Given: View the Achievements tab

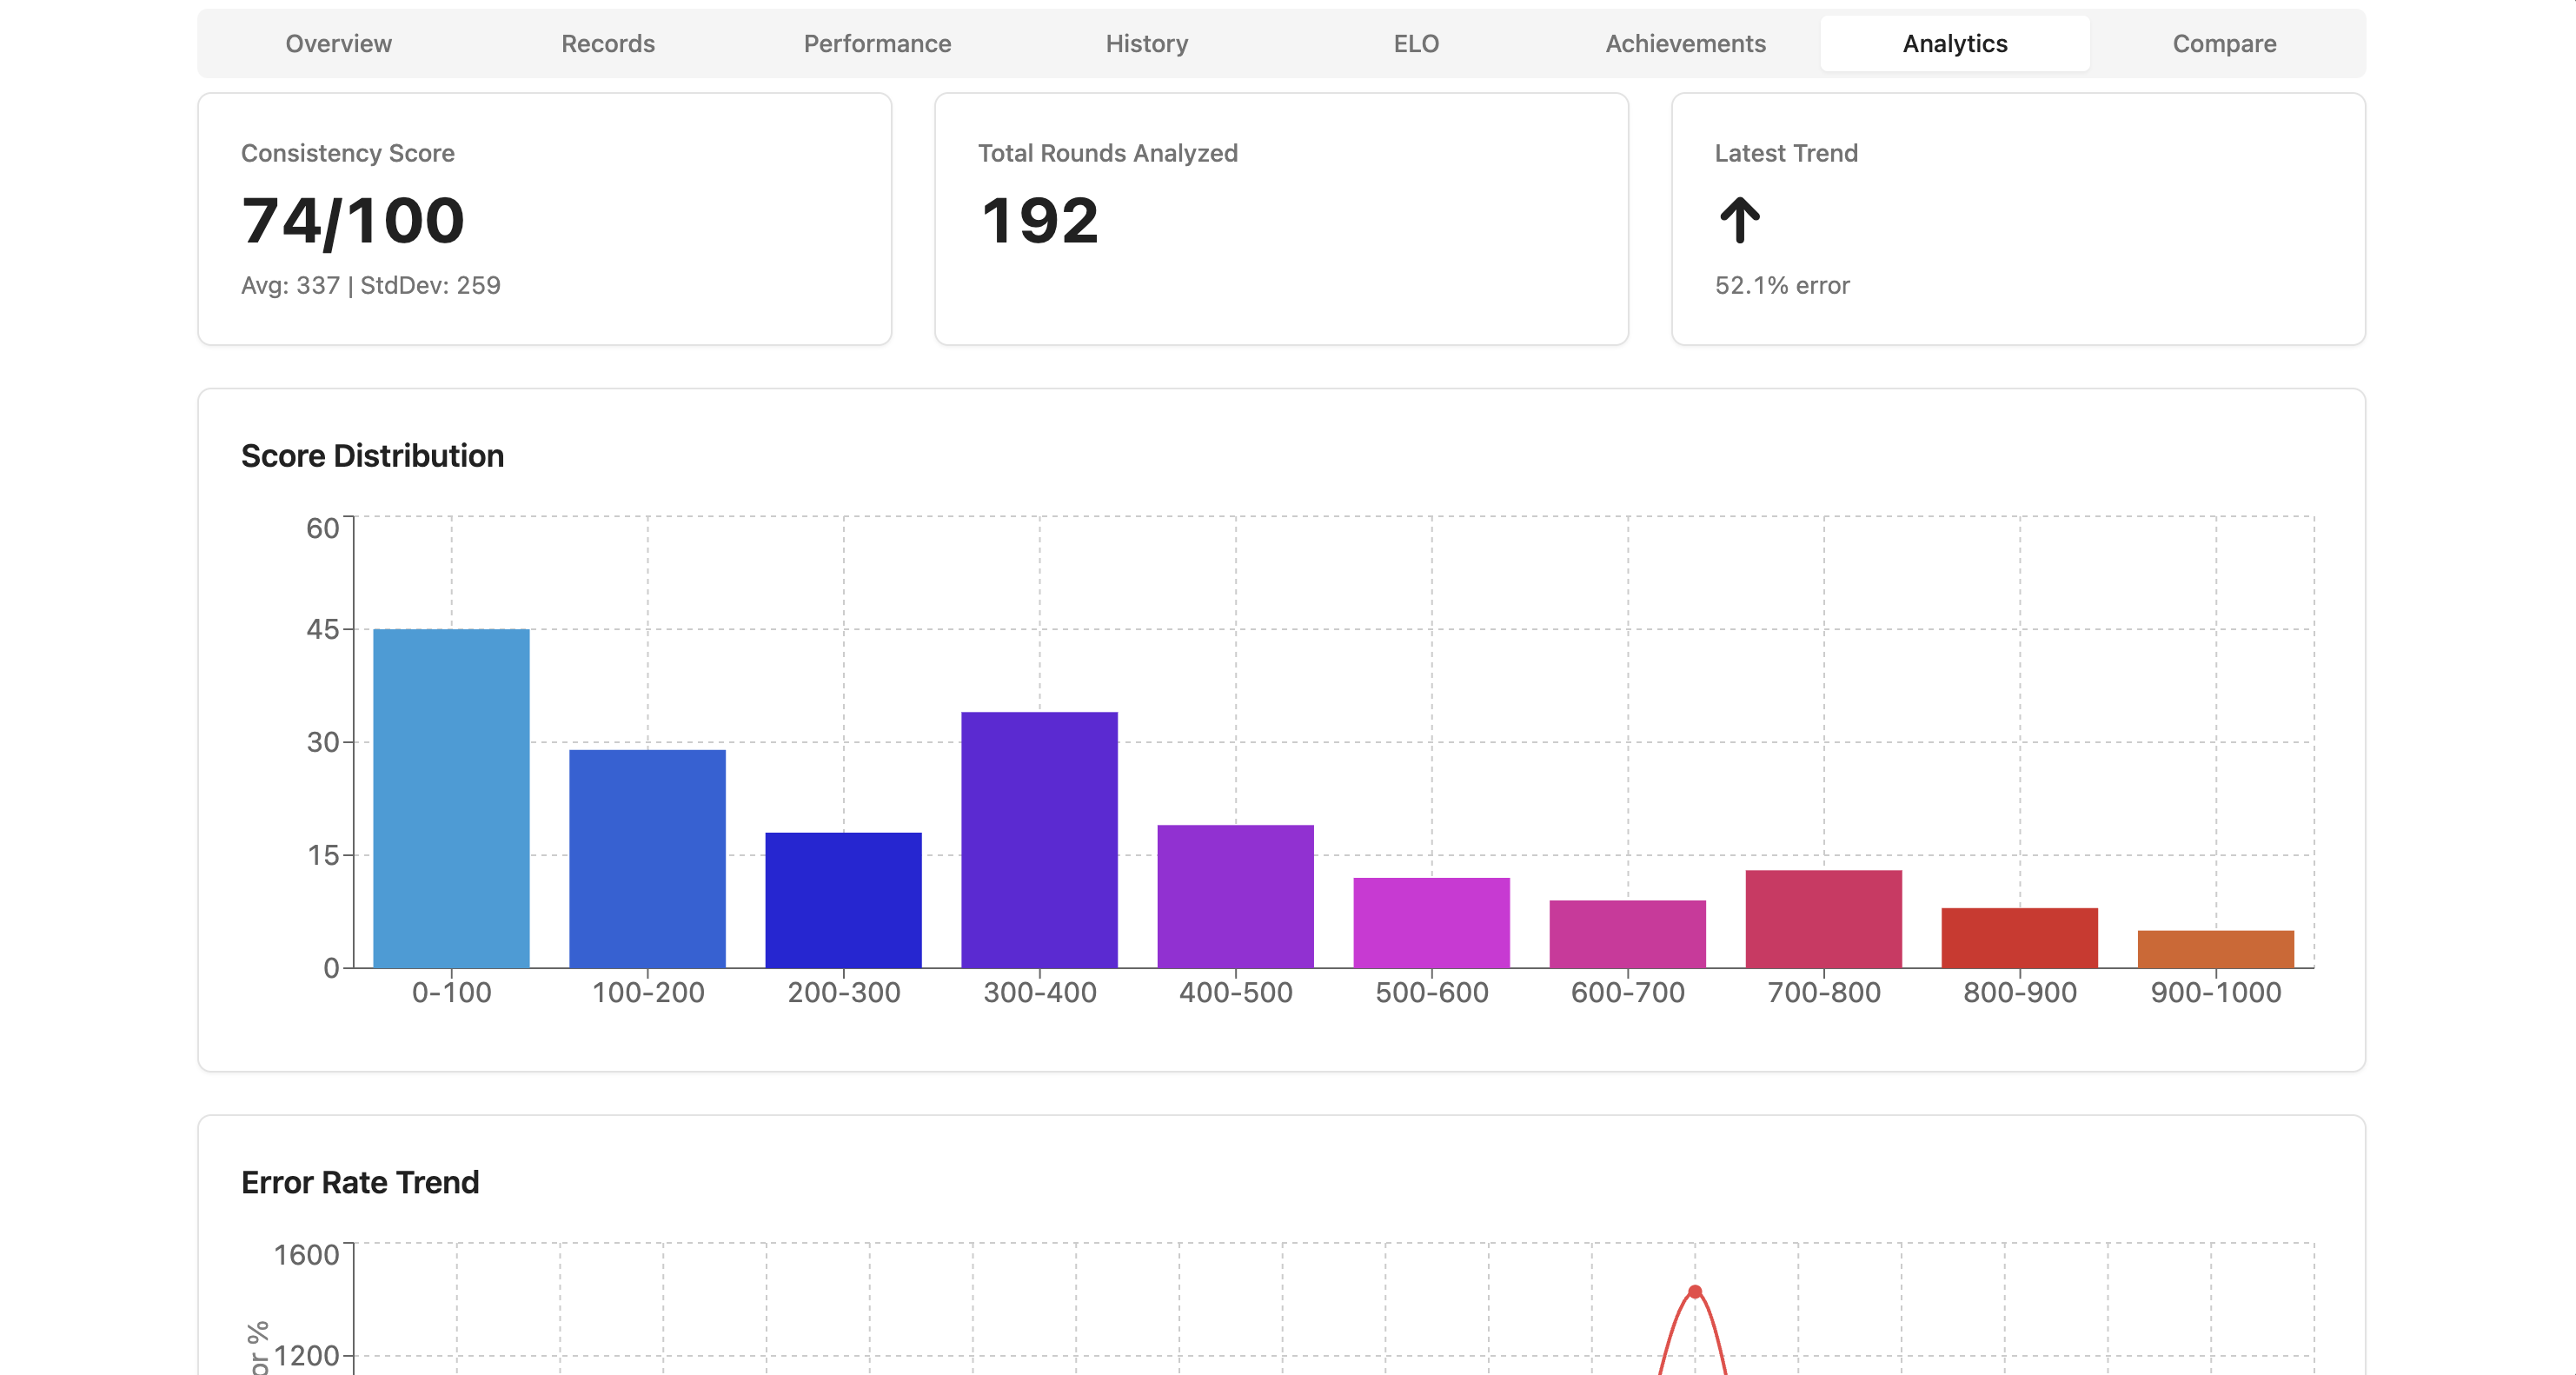Looking at the screenshot, I should click(x=1685, y=44).
